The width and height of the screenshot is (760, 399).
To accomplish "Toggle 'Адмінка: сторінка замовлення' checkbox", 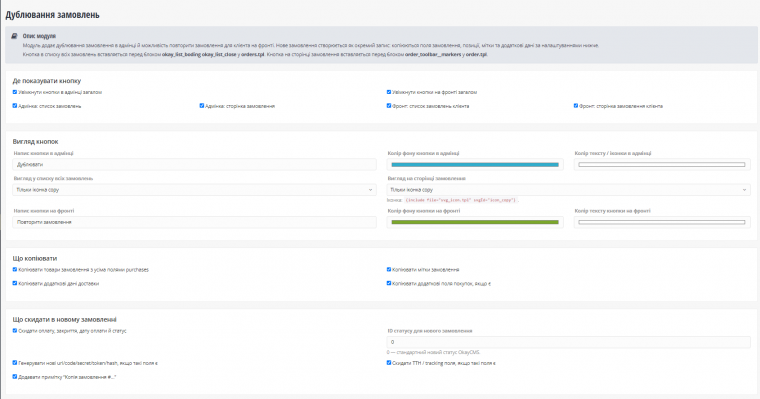I will tap(202, 105).
